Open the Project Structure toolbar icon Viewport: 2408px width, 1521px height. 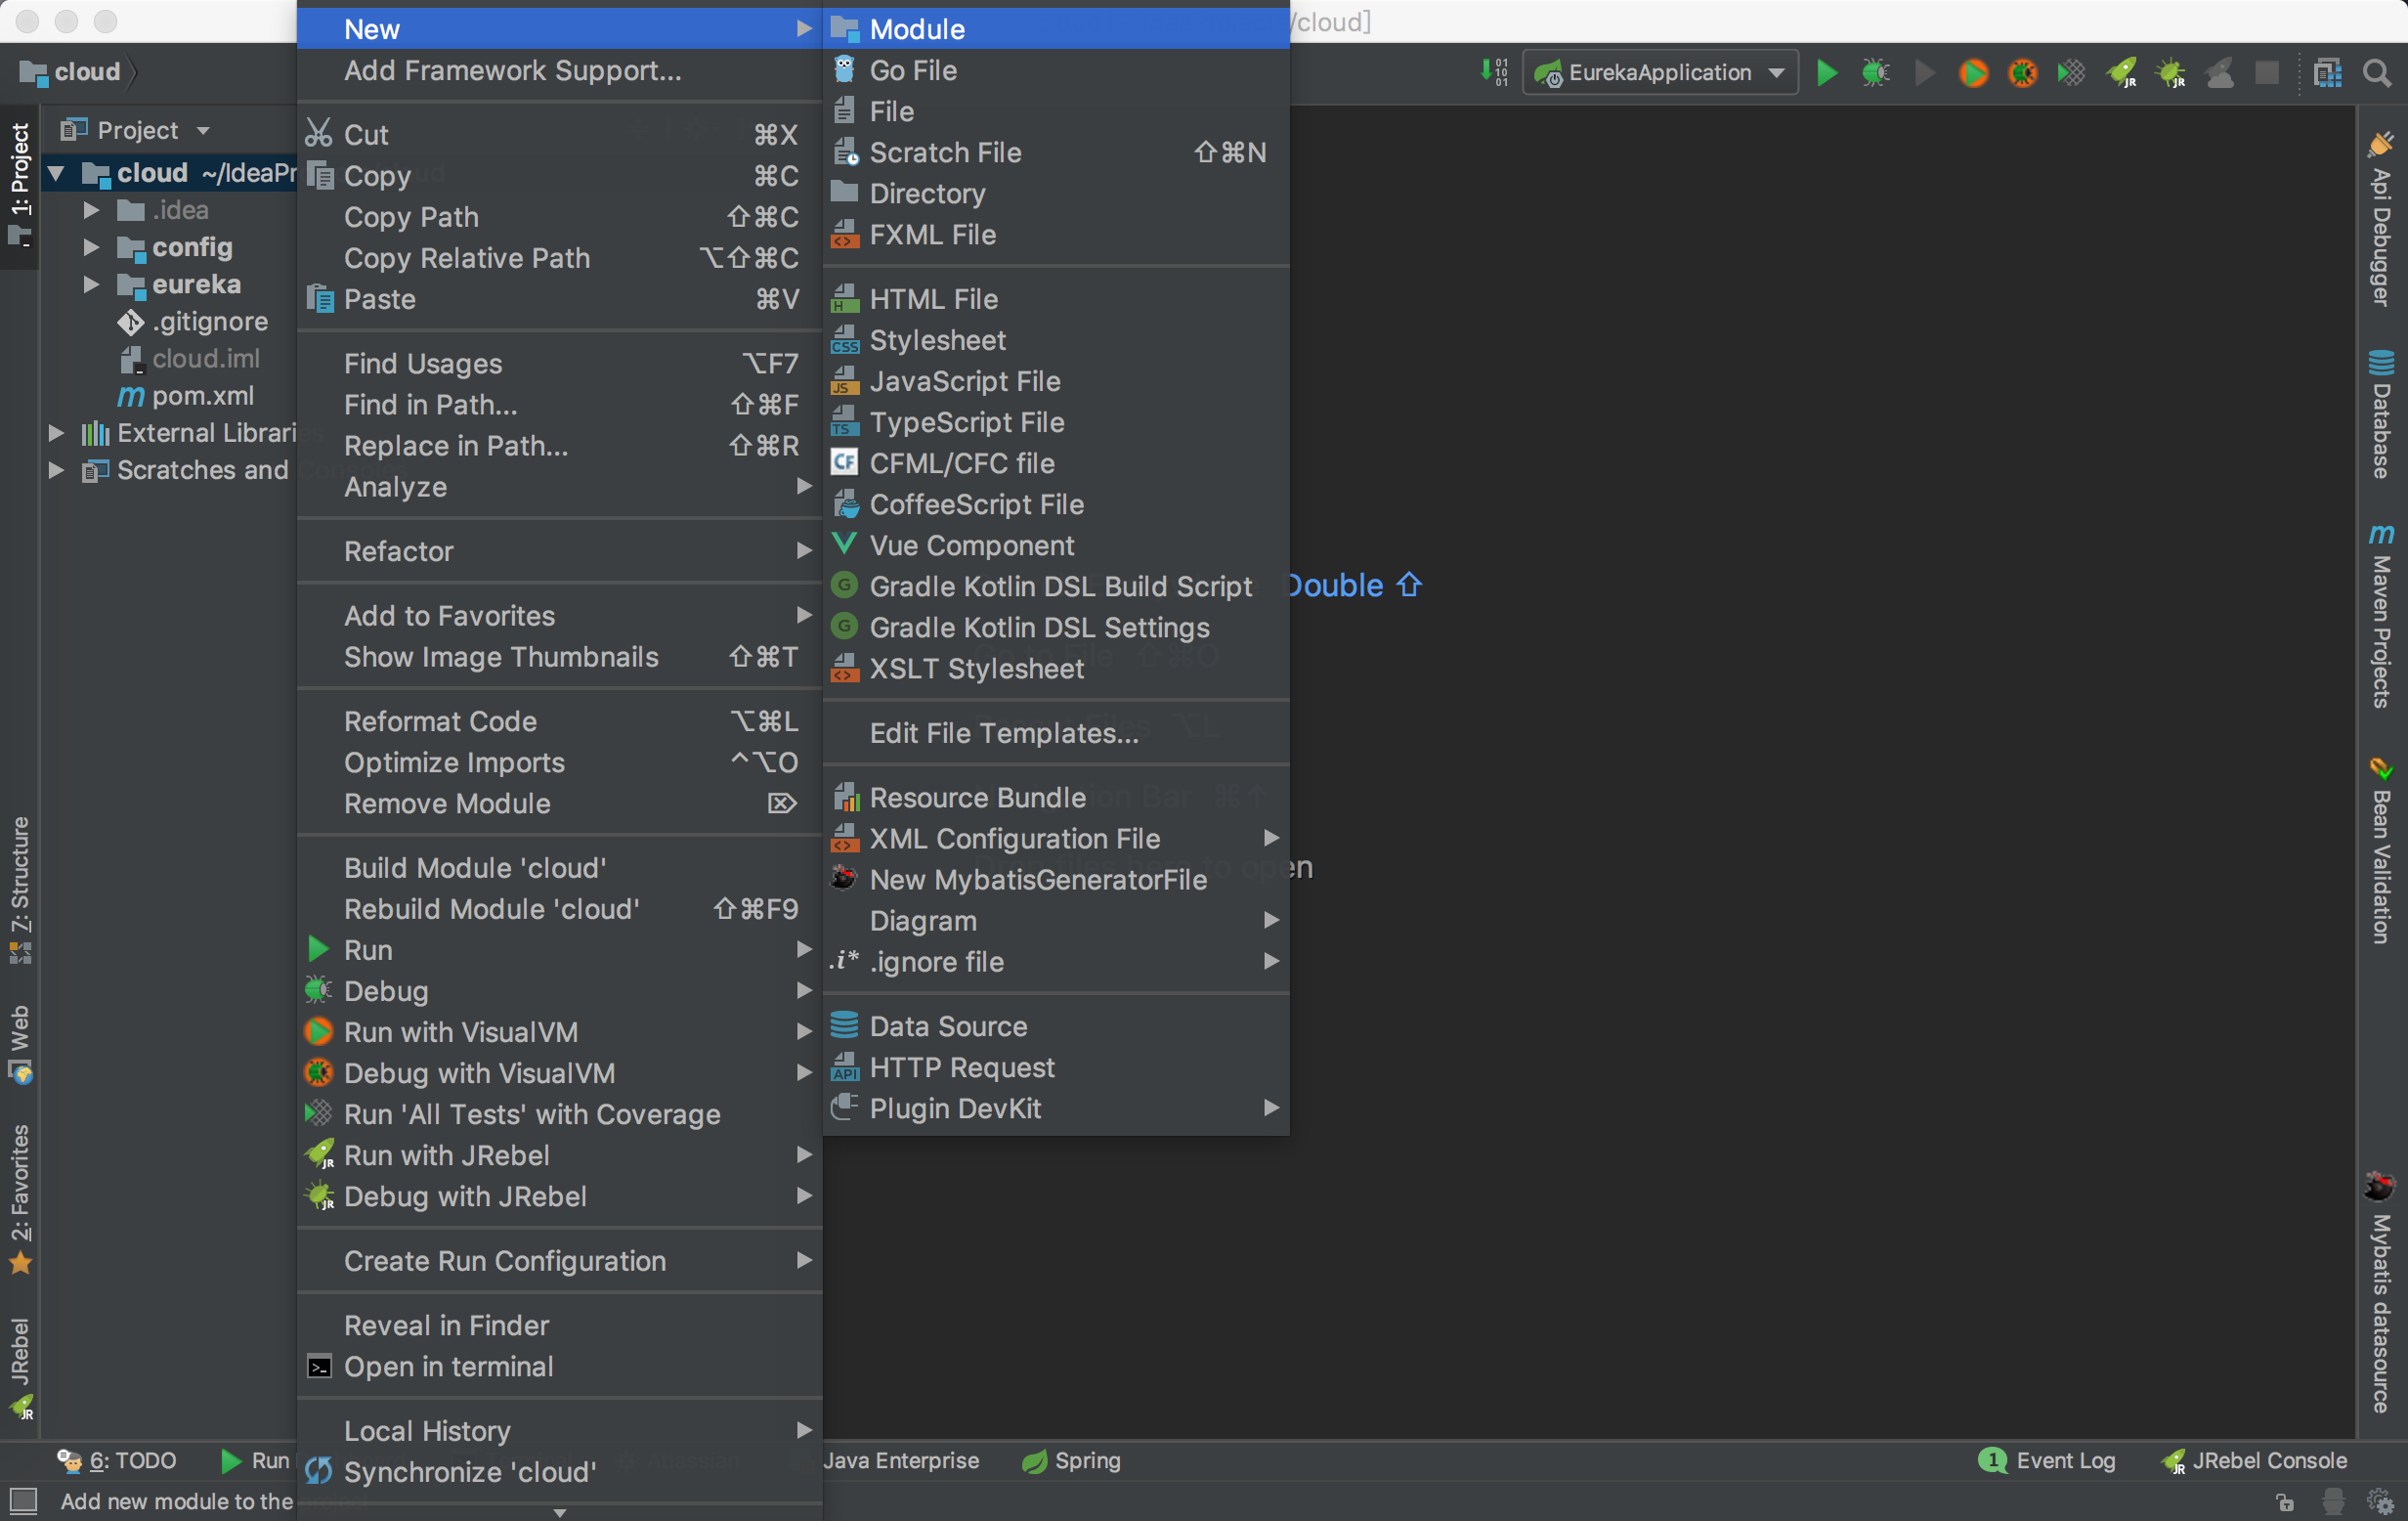pyautogui.click(x=2328, y=73)
